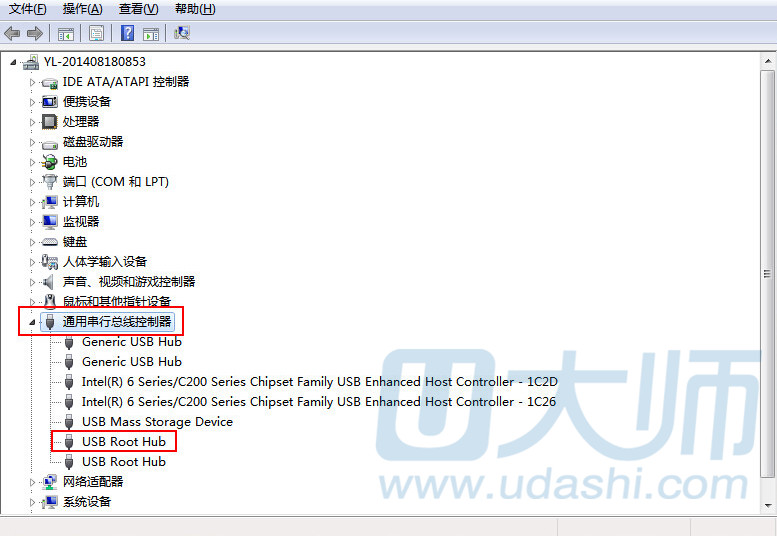777x536 pixels.
Task: Click the 键盘 keyboard icon
Action: point(50,242)
